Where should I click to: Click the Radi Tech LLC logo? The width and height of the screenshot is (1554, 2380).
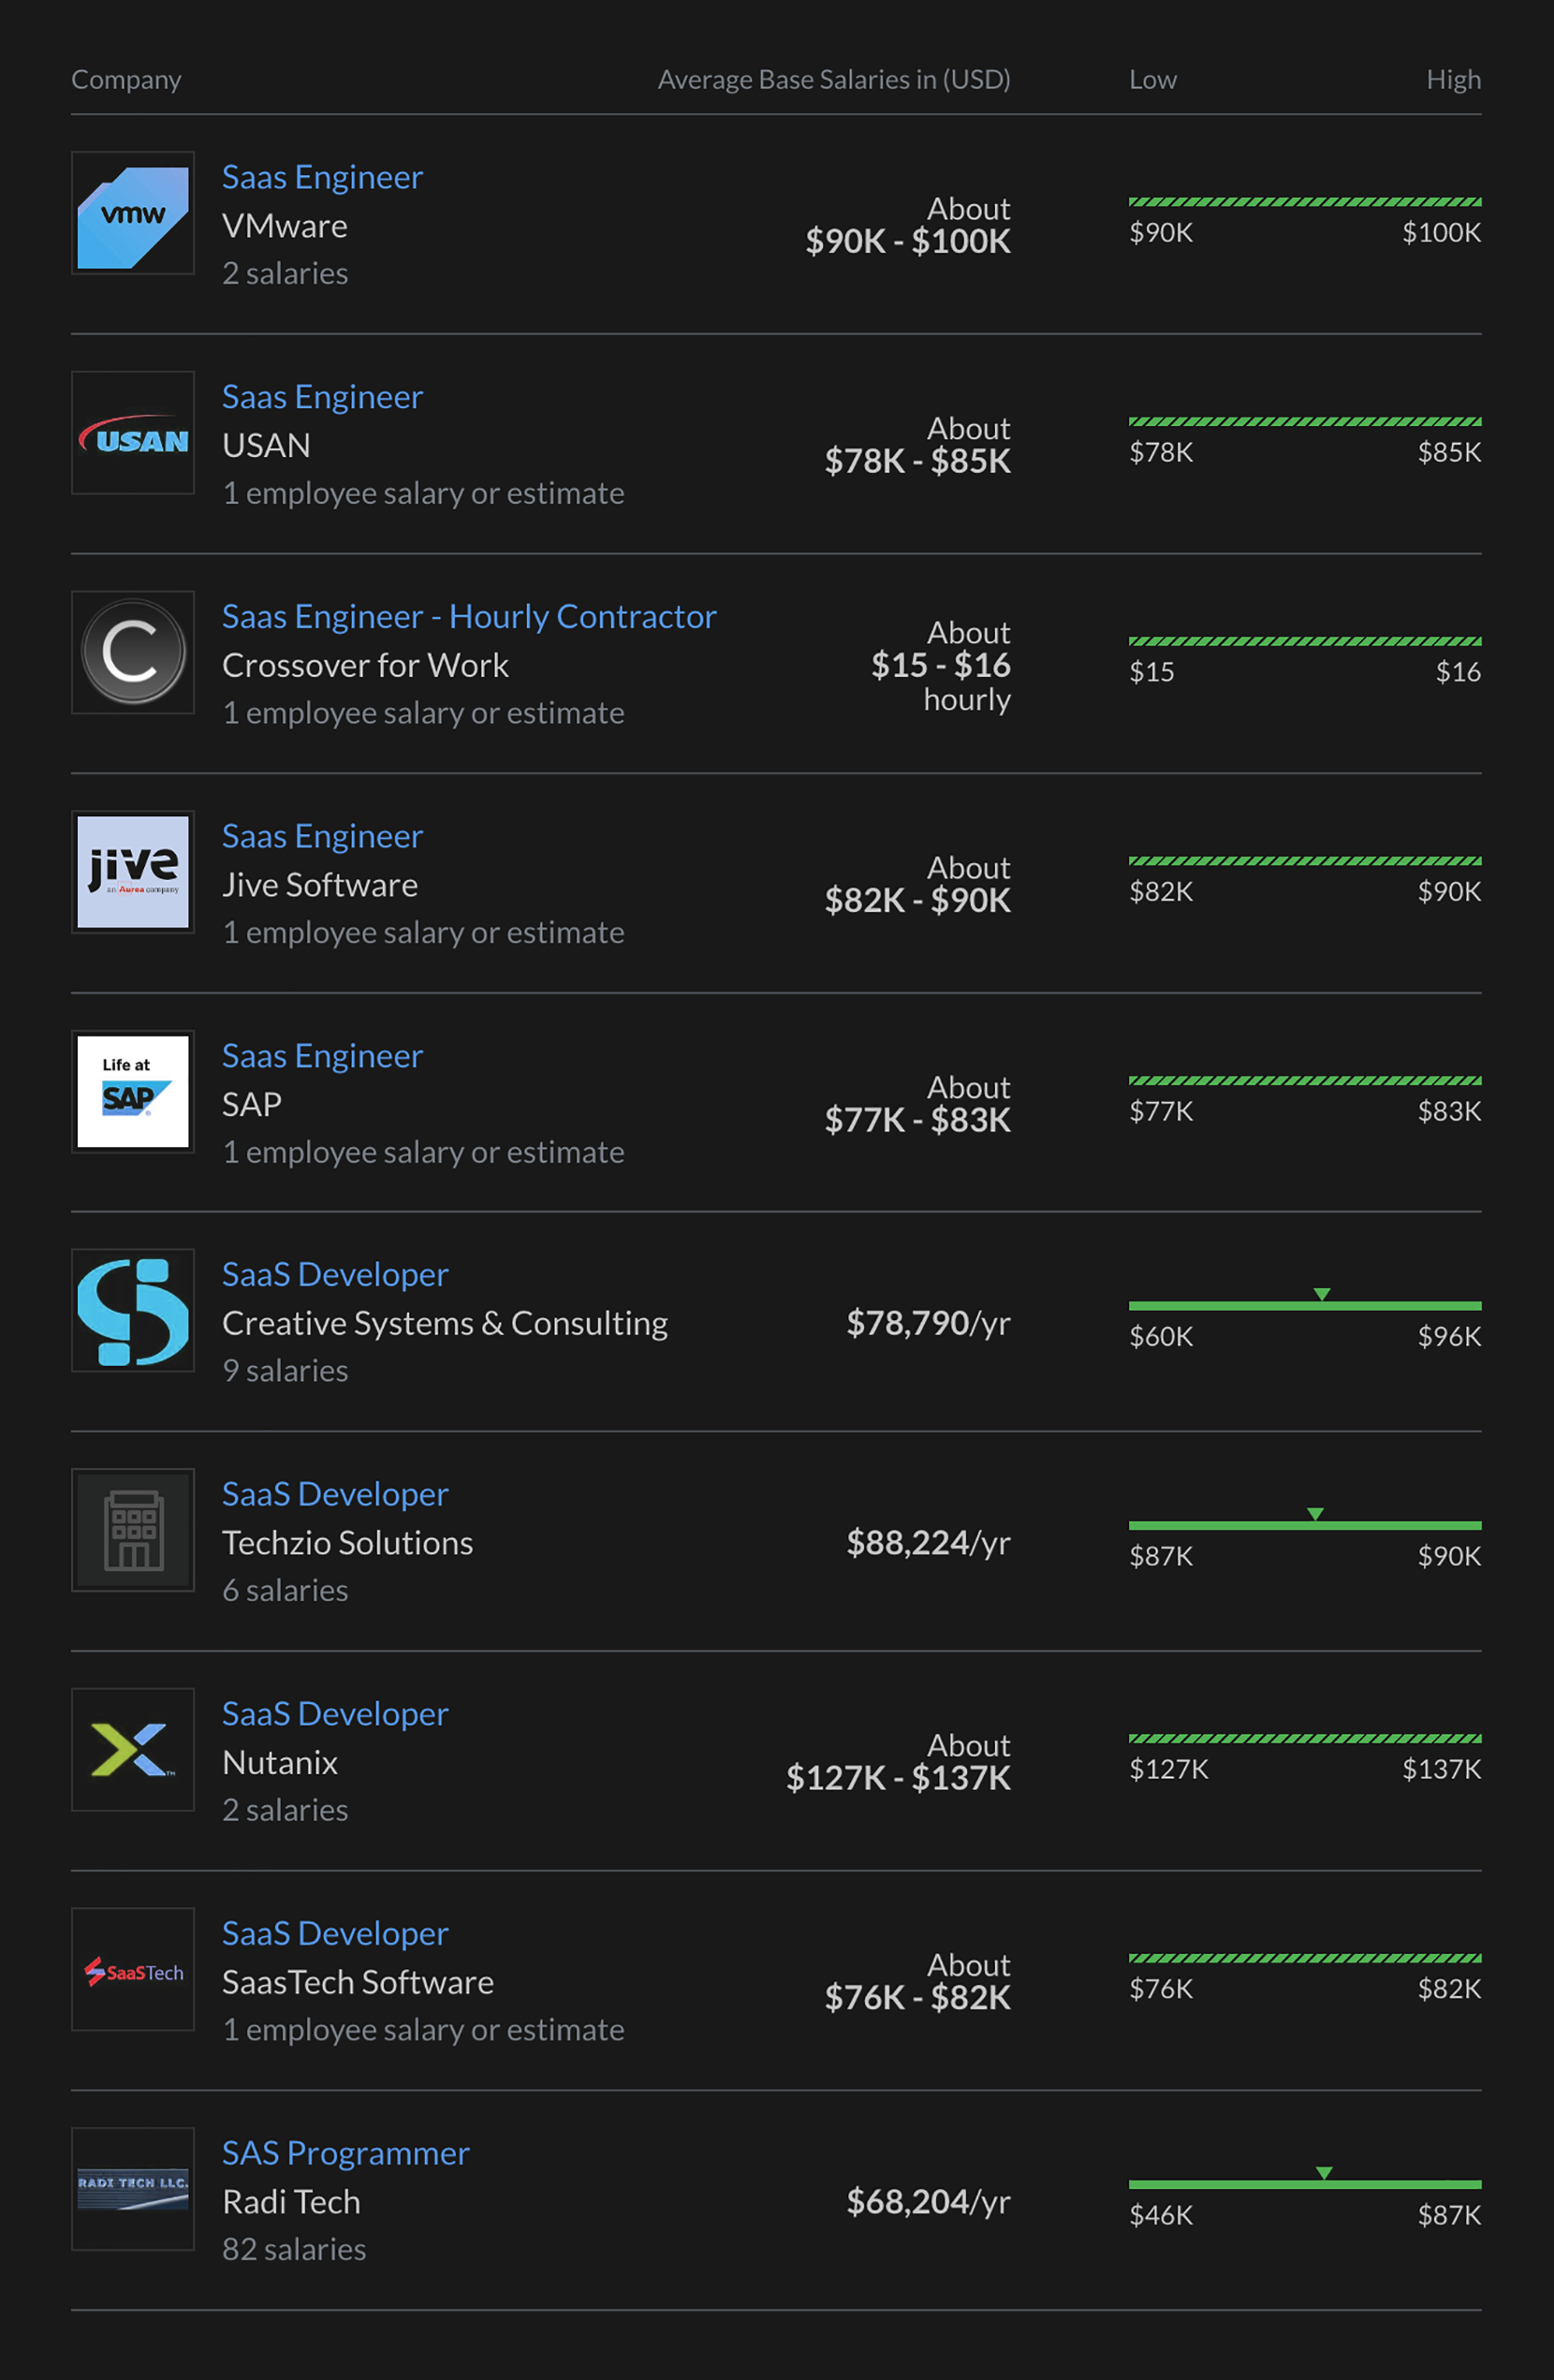click(x=133, y=2189)
